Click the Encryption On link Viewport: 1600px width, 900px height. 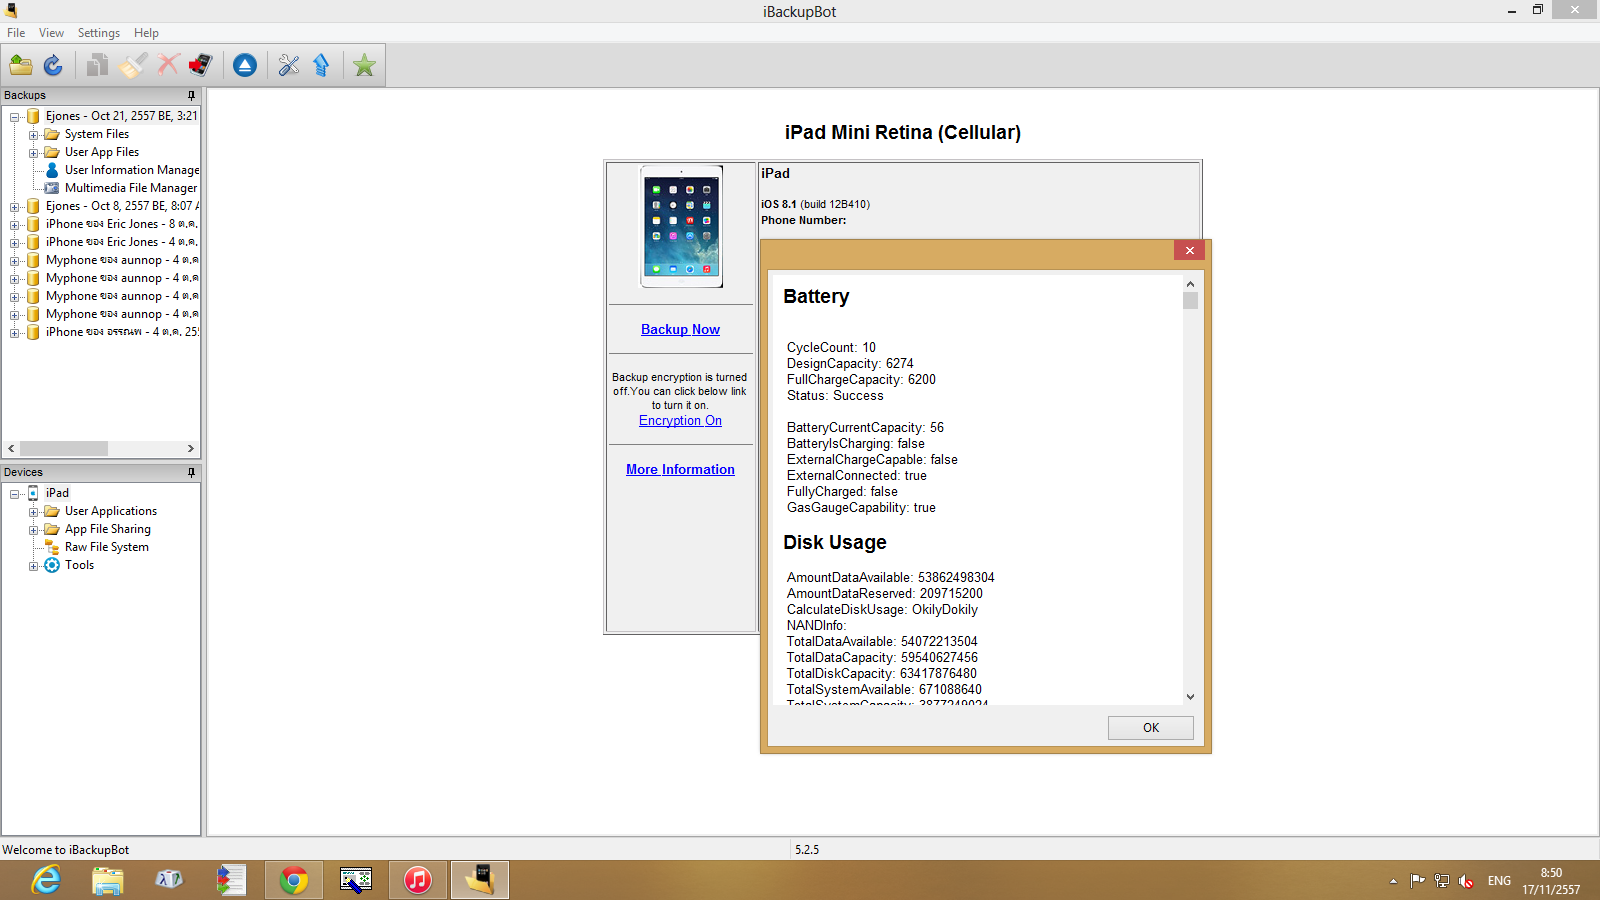click(680, 421)
